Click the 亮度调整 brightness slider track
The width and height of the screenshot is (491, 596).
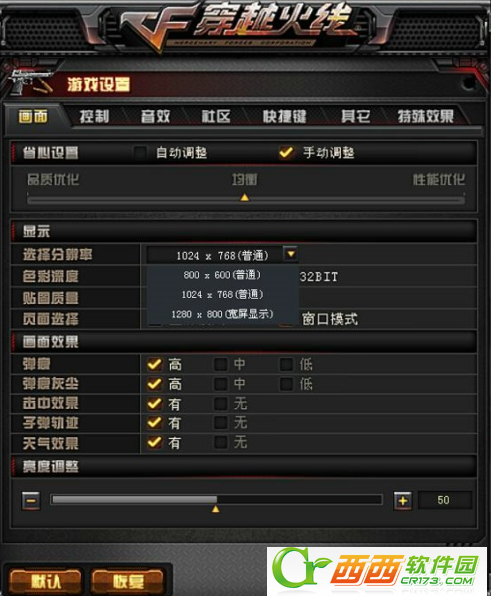click(216, 499)
